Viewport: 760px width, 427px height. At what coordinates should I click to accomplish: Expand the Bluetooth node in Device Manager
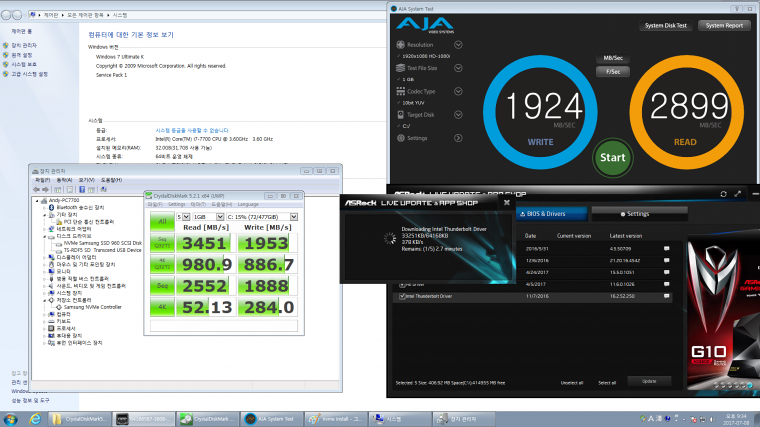tap(45, 207)
